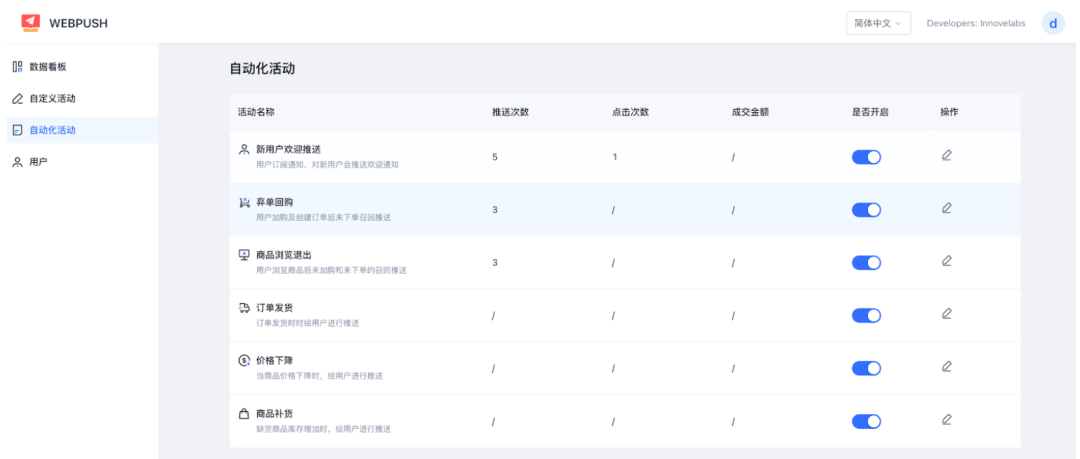Click edit icon for 订单发货
1080x459 pixels.
point(946,314)
